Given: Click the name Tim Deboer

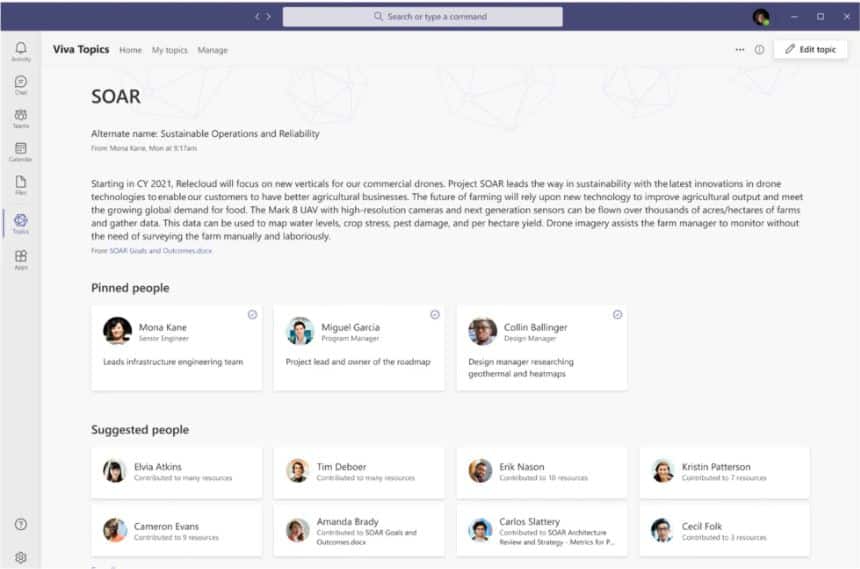Looking at the screenshot, I should [341, 466].
